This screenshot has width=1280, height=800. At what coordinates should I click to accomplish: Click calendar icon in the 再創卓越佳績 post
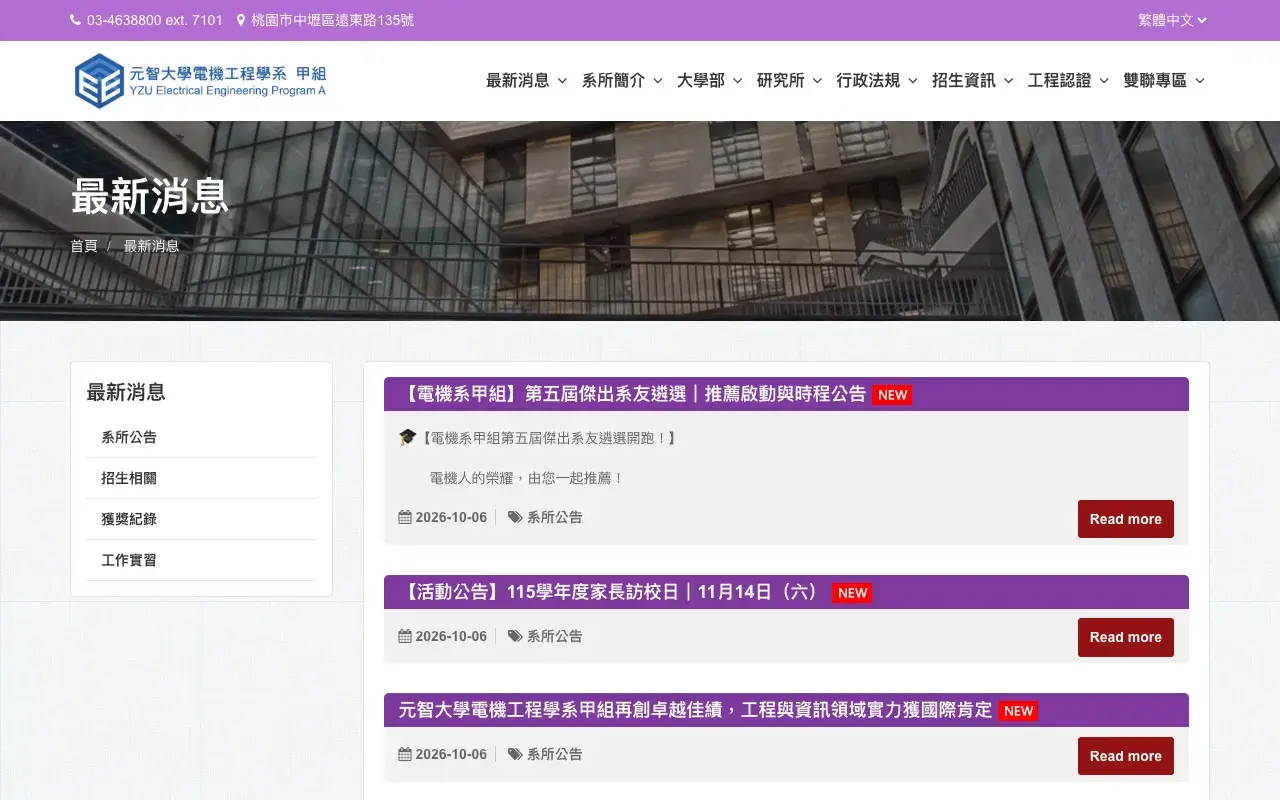[405, 754]
